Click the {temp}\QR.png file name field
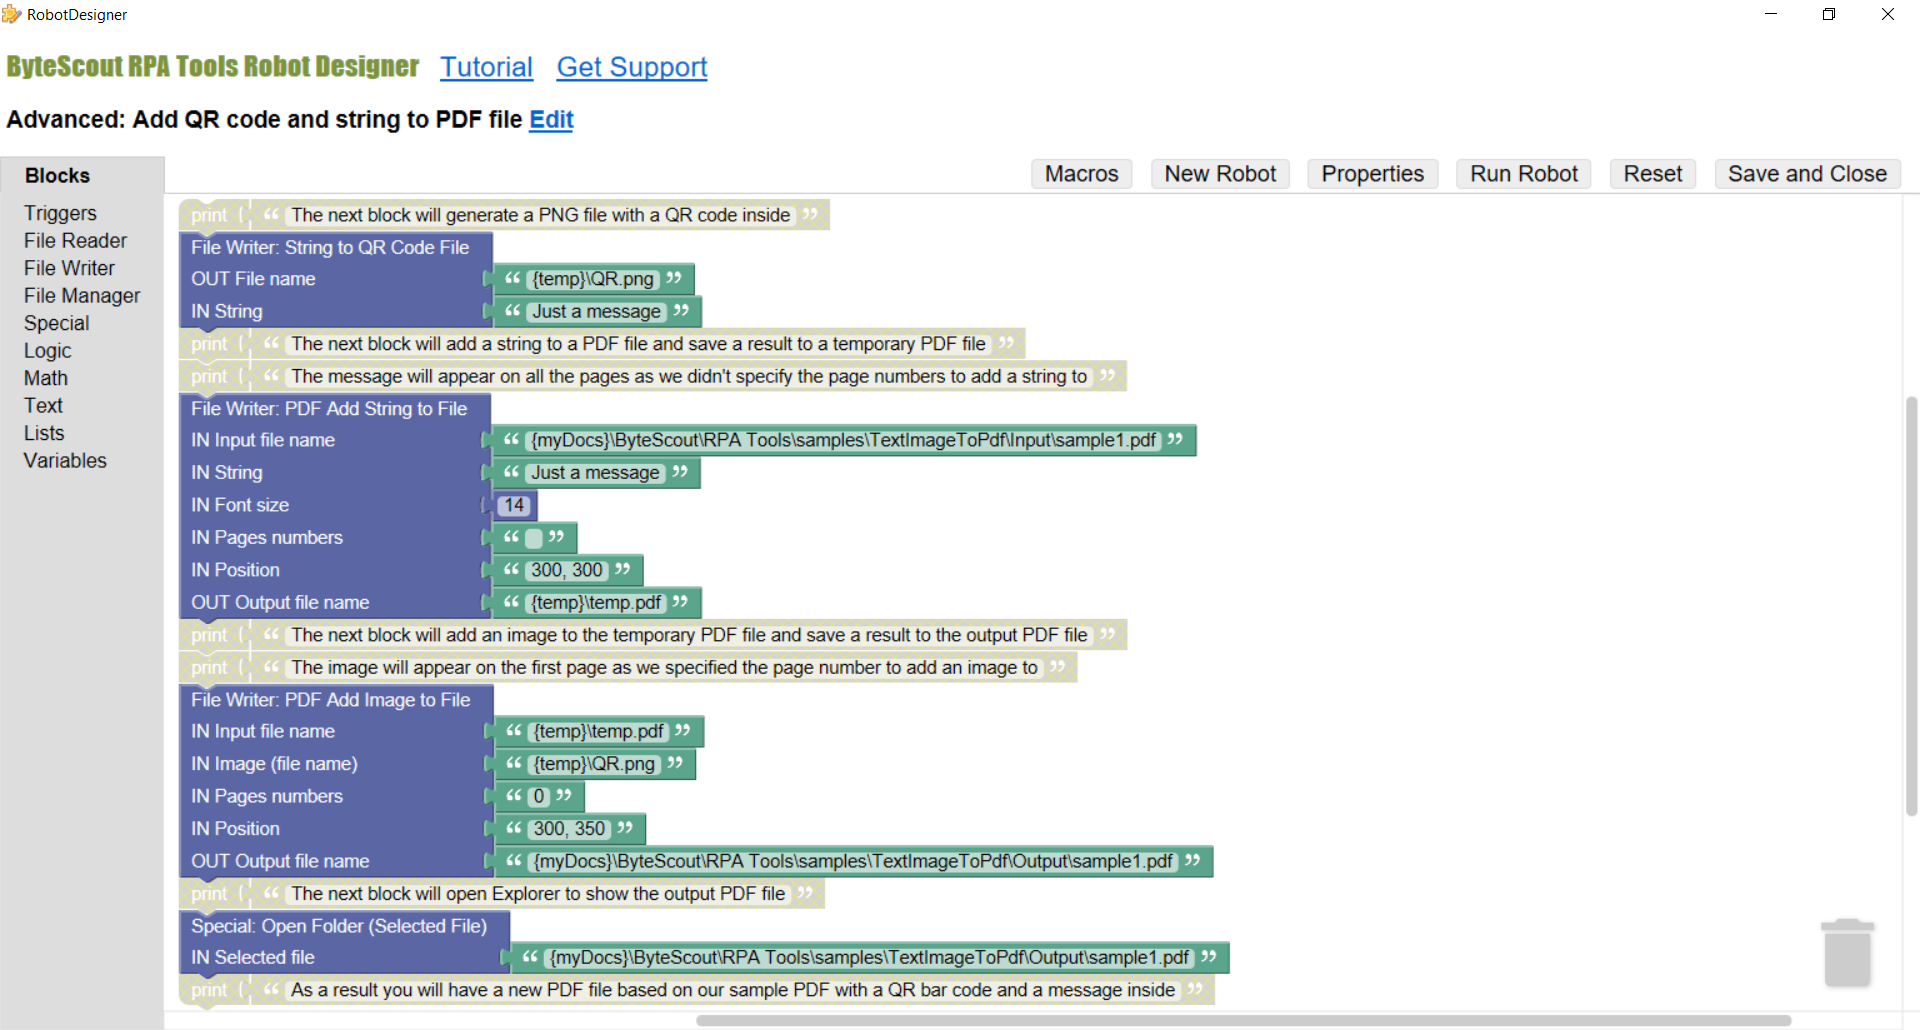 pos(593,279)
